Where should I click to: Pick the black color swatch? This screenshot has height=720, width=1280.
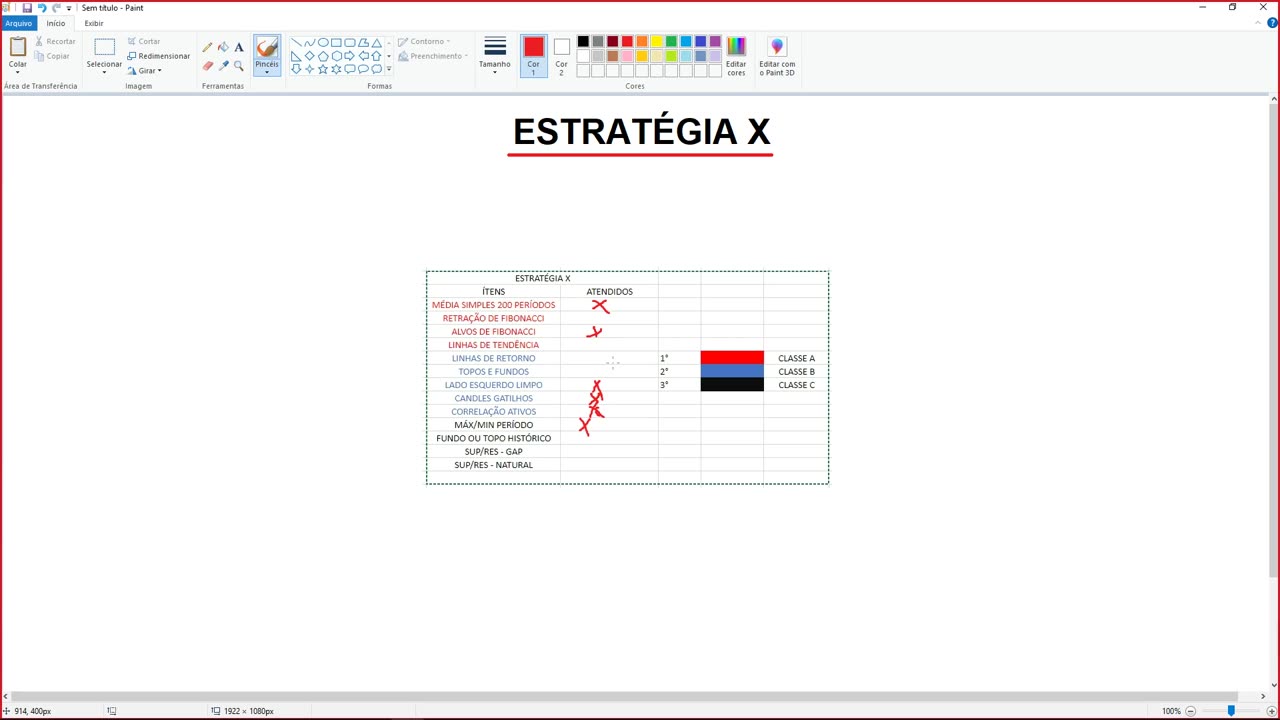(x=583, y=42)
